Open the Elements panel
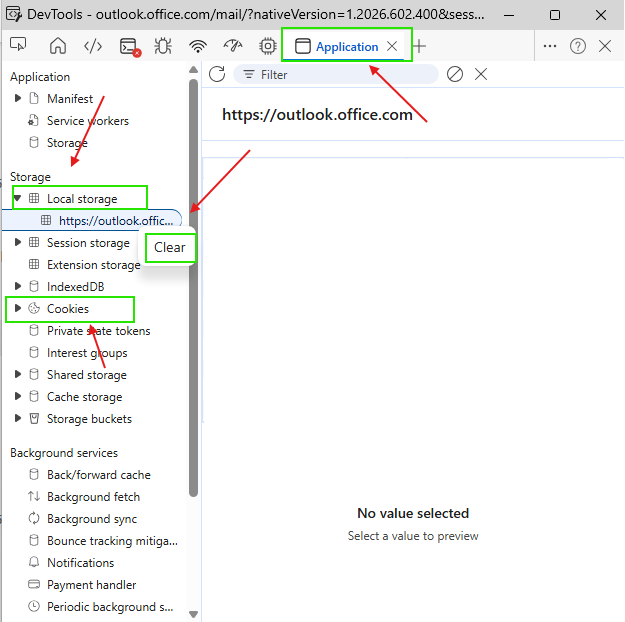Screen dimensions: 625x622 tap(93, 46)
